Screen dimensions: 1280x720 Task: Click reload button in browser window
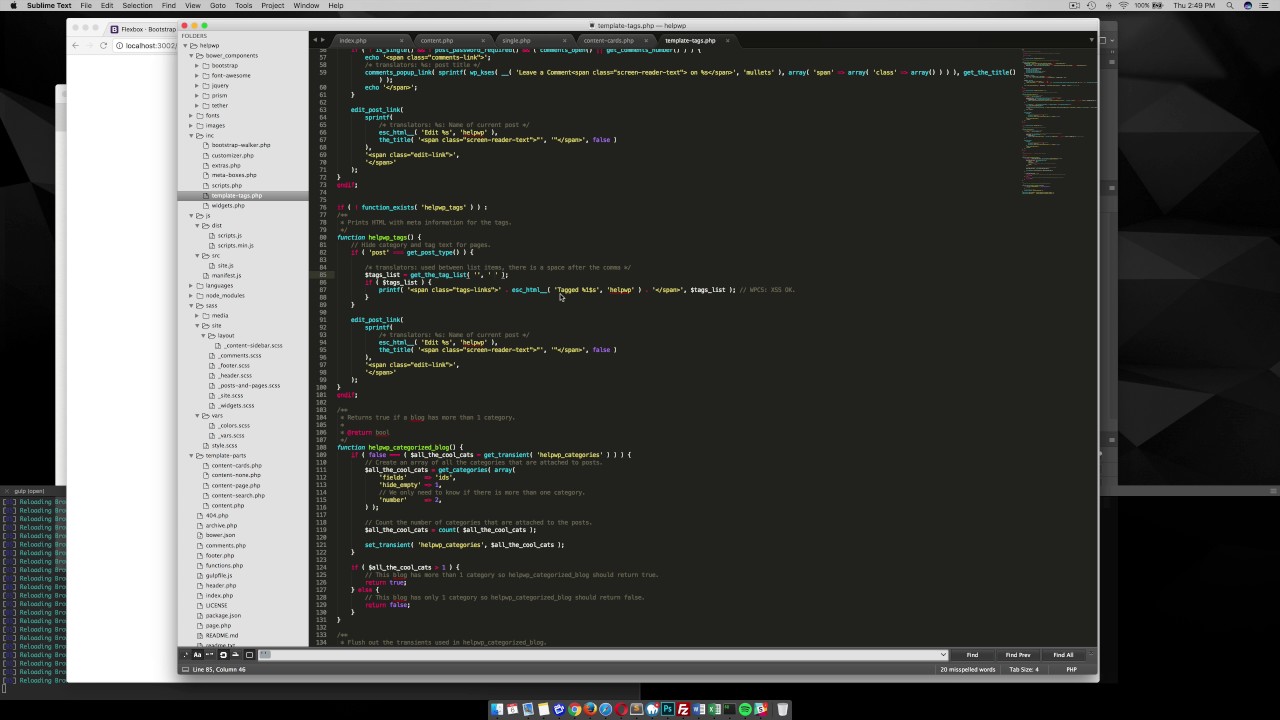[103, 46]
